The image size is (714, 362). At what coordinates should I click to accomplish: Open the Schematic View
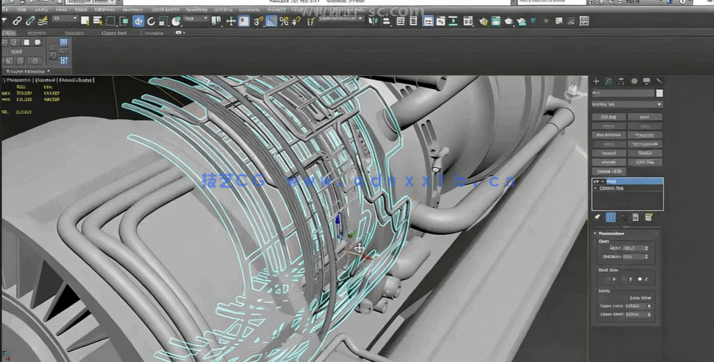tap(454, 21)
